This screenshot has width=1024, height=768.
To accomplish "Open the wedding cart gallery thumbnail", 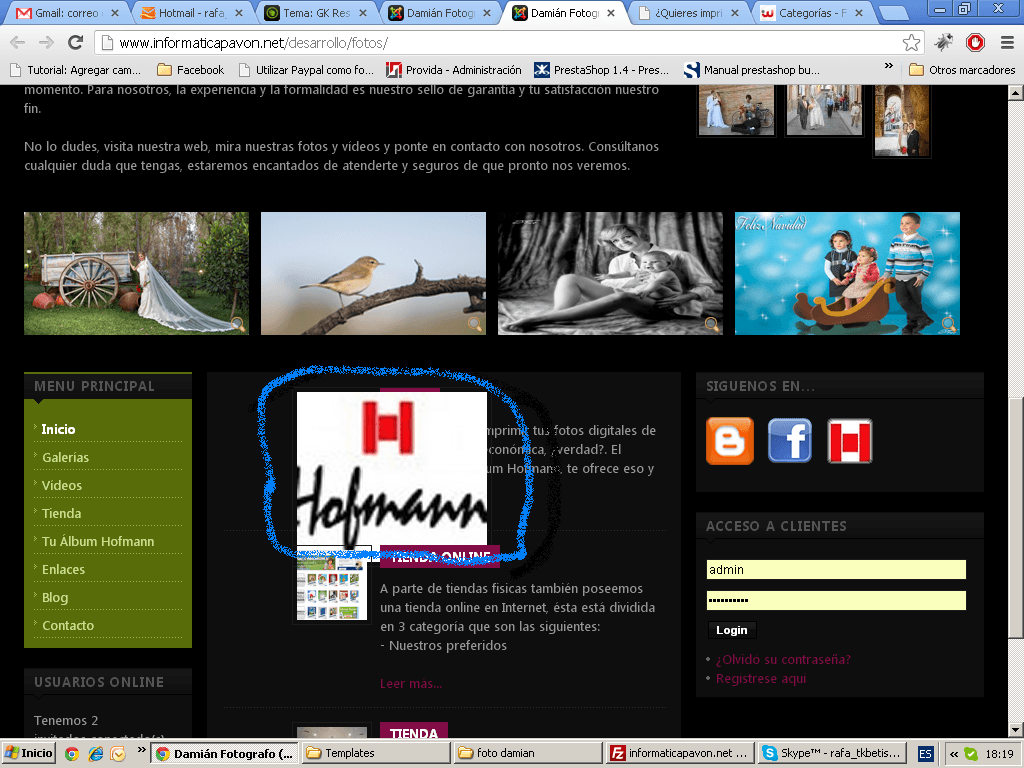I will 136,273.
